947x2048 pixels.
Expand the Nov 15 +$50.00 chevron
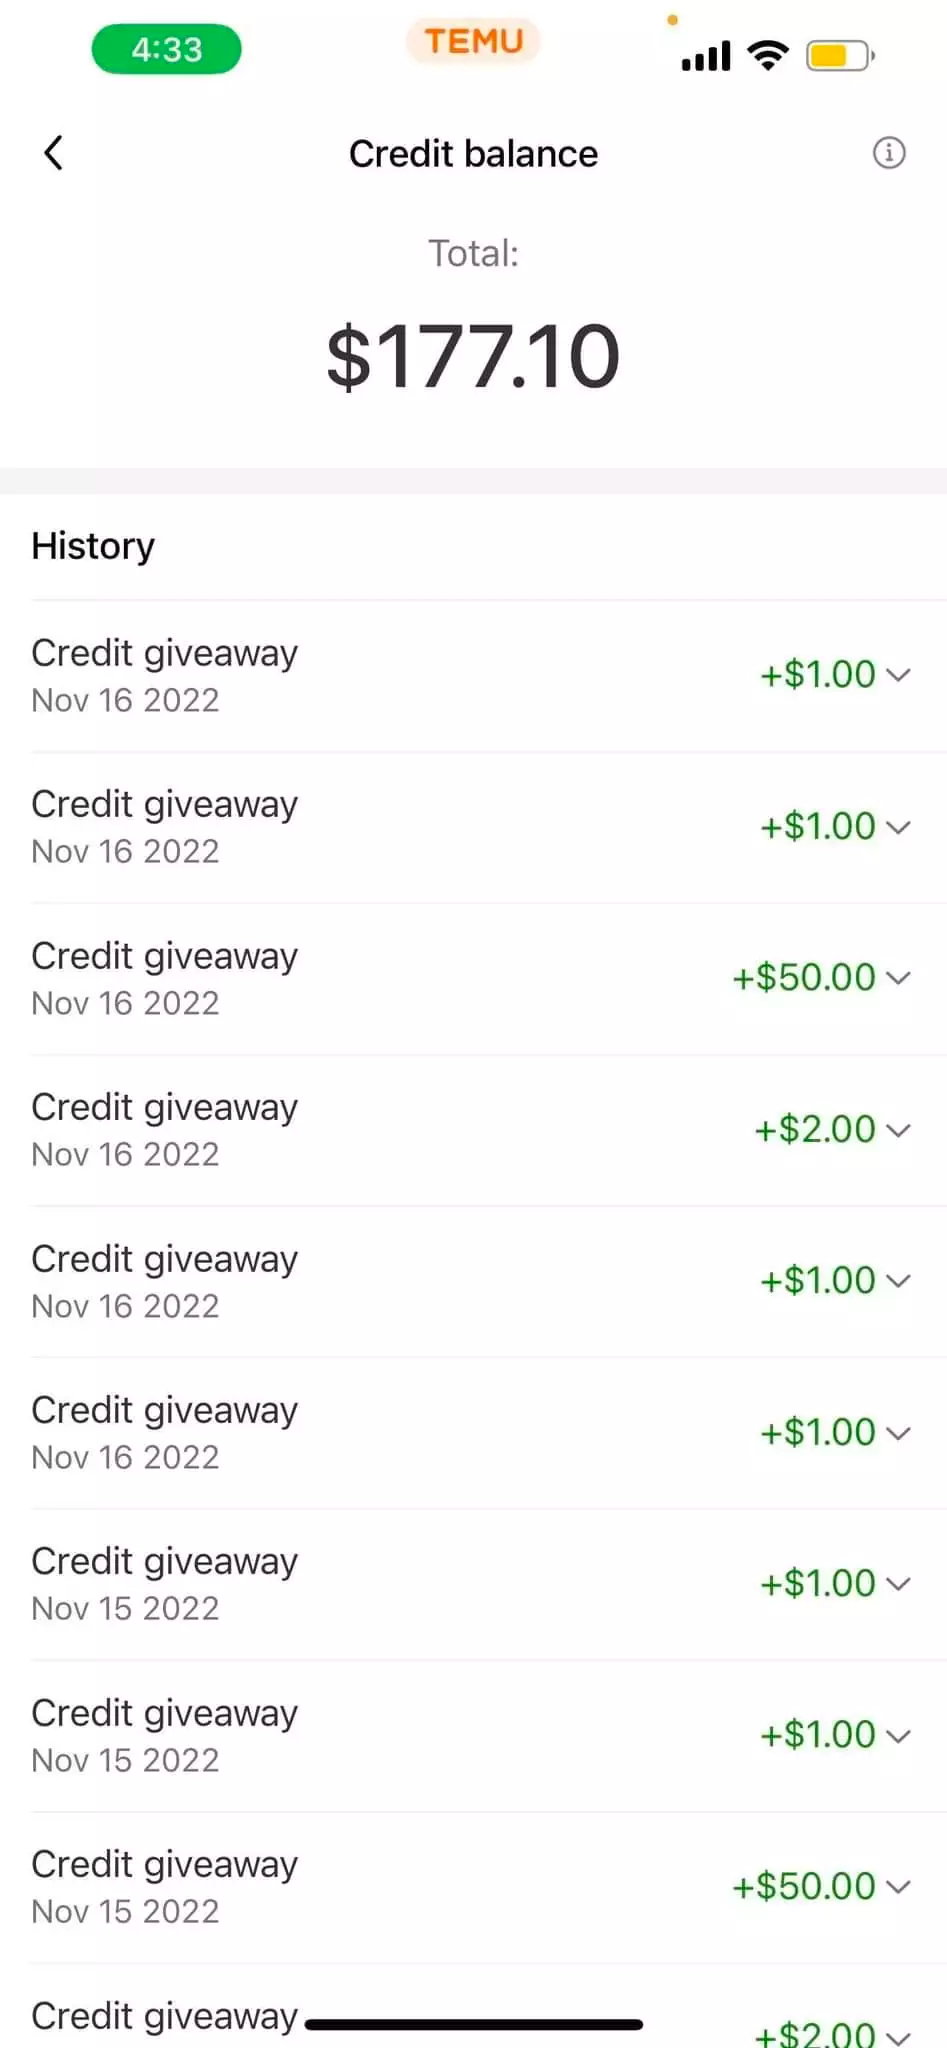[899, 1886]
